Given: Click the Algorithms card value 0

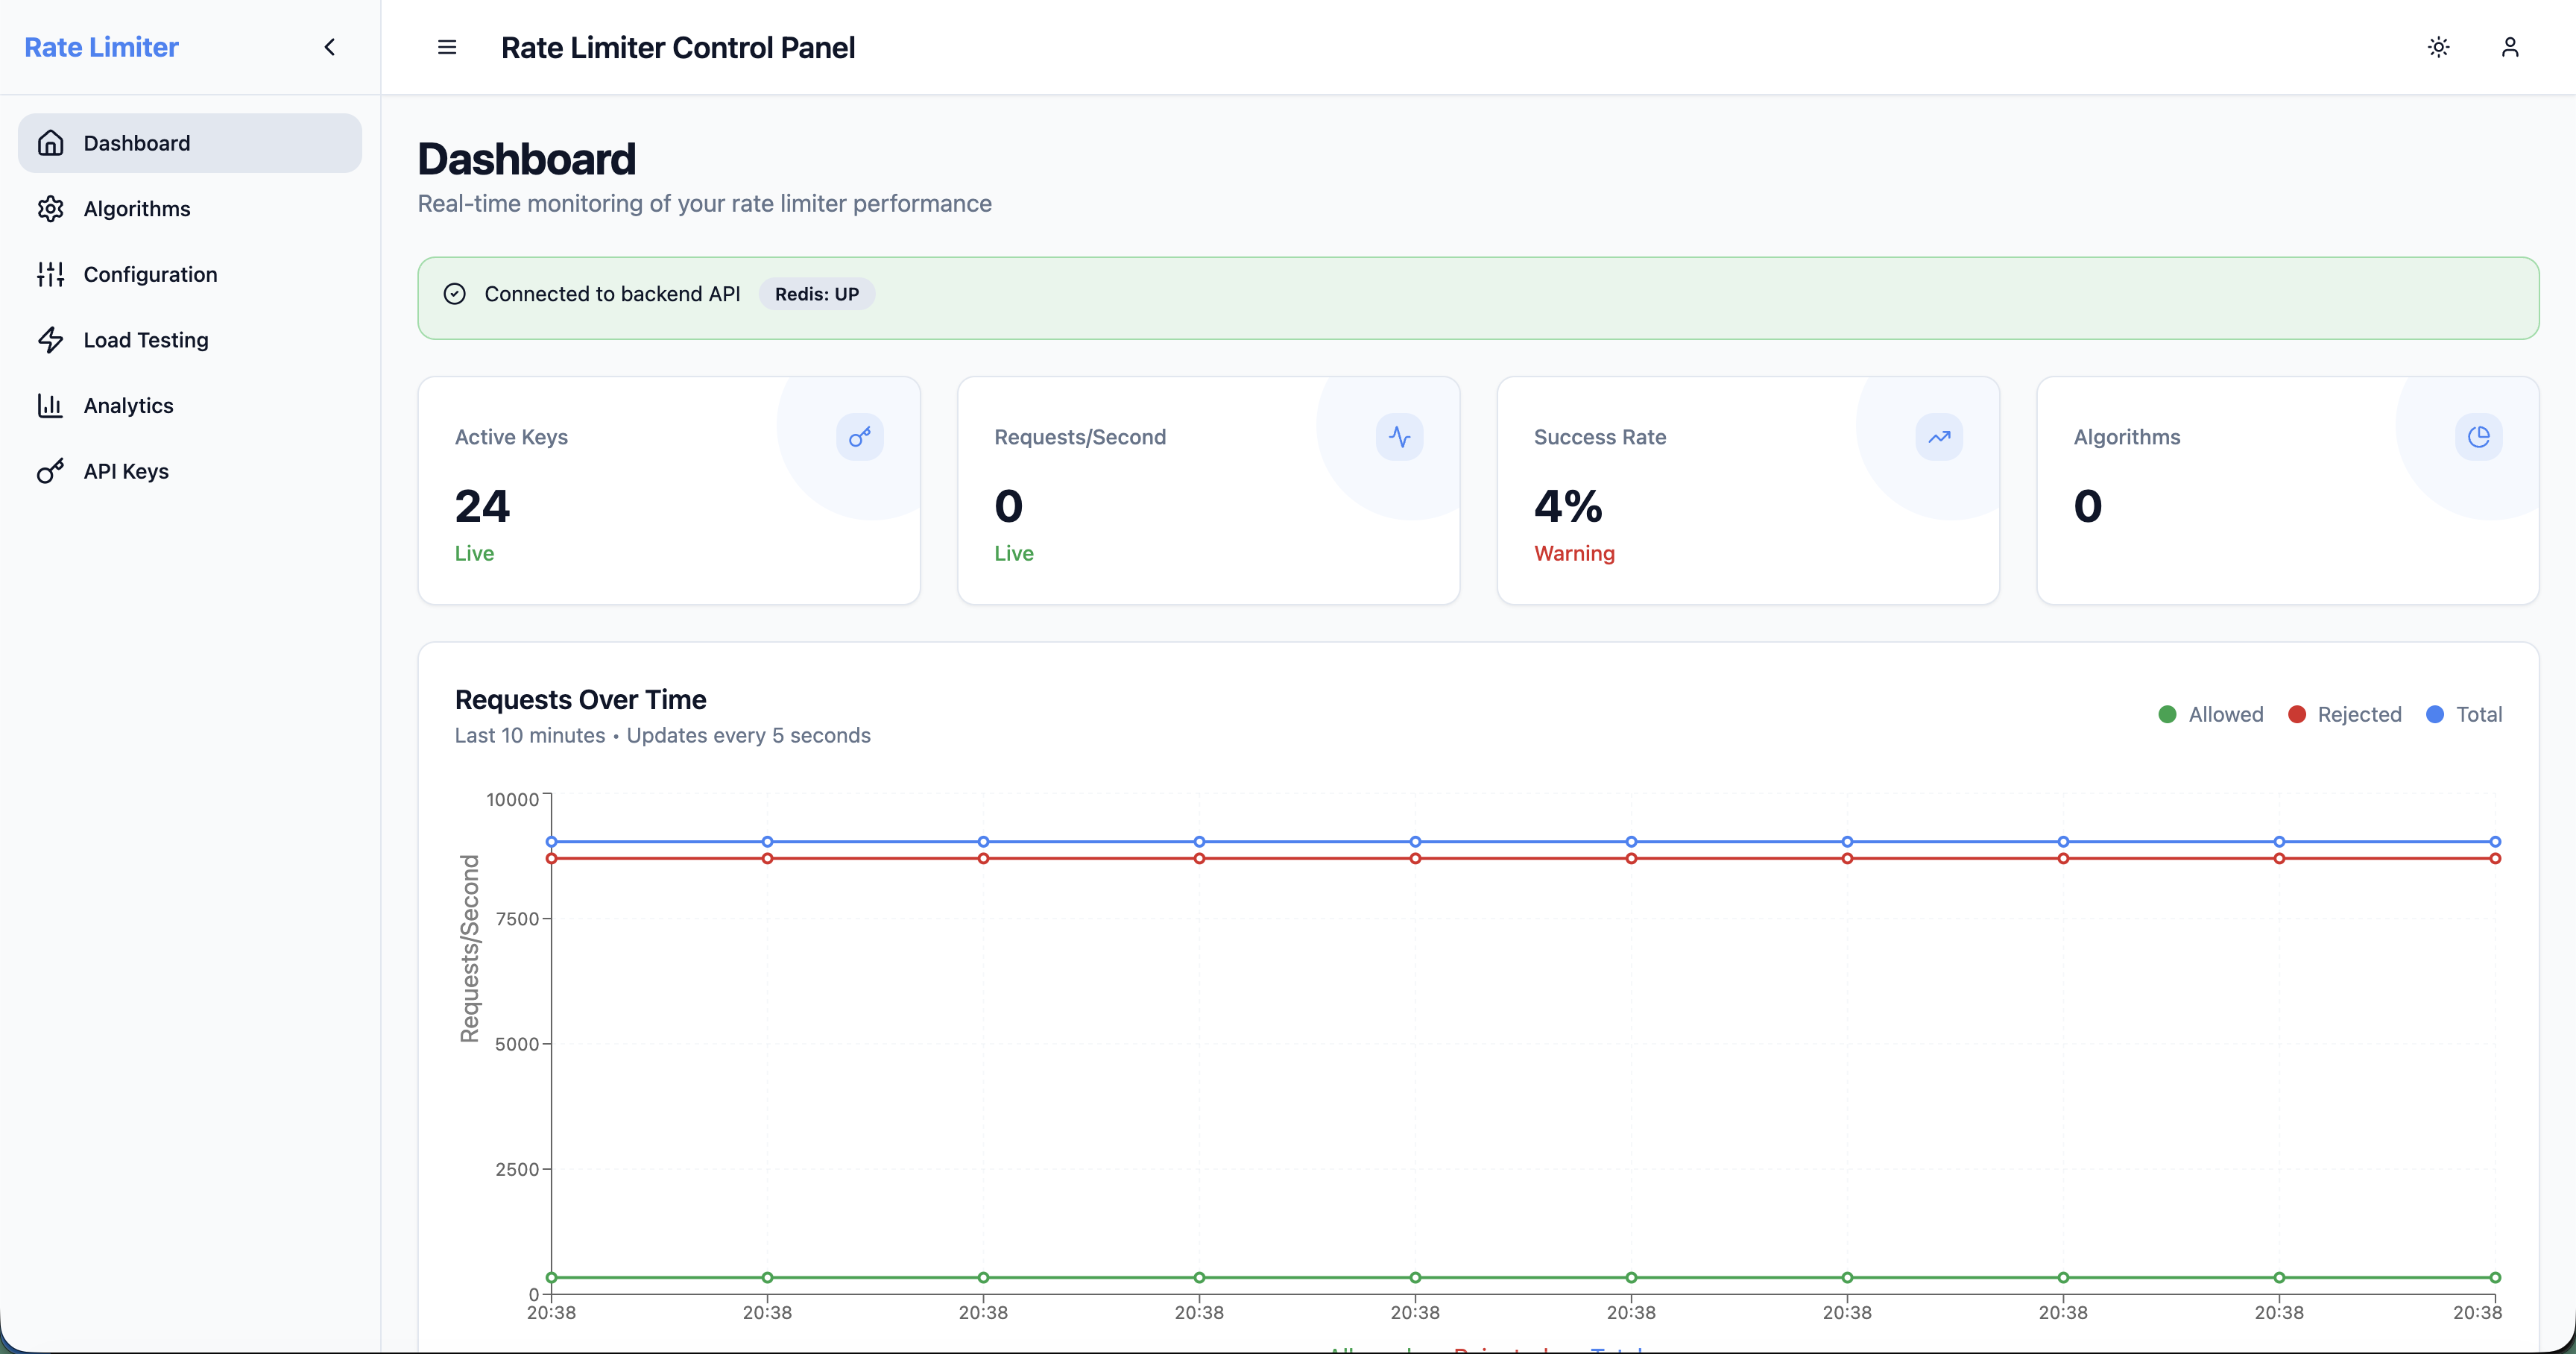Looking at the screenshot, I should coord(2088,506).
